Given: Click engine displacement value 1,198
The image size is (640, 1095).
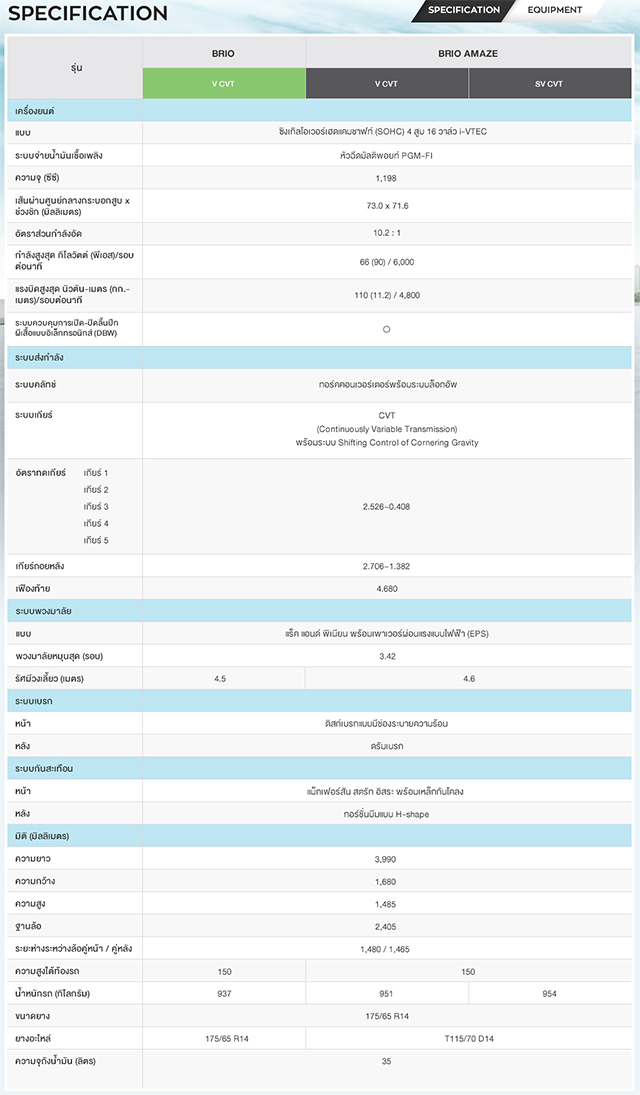Looking at the screenshot, I should coord(386,178).
